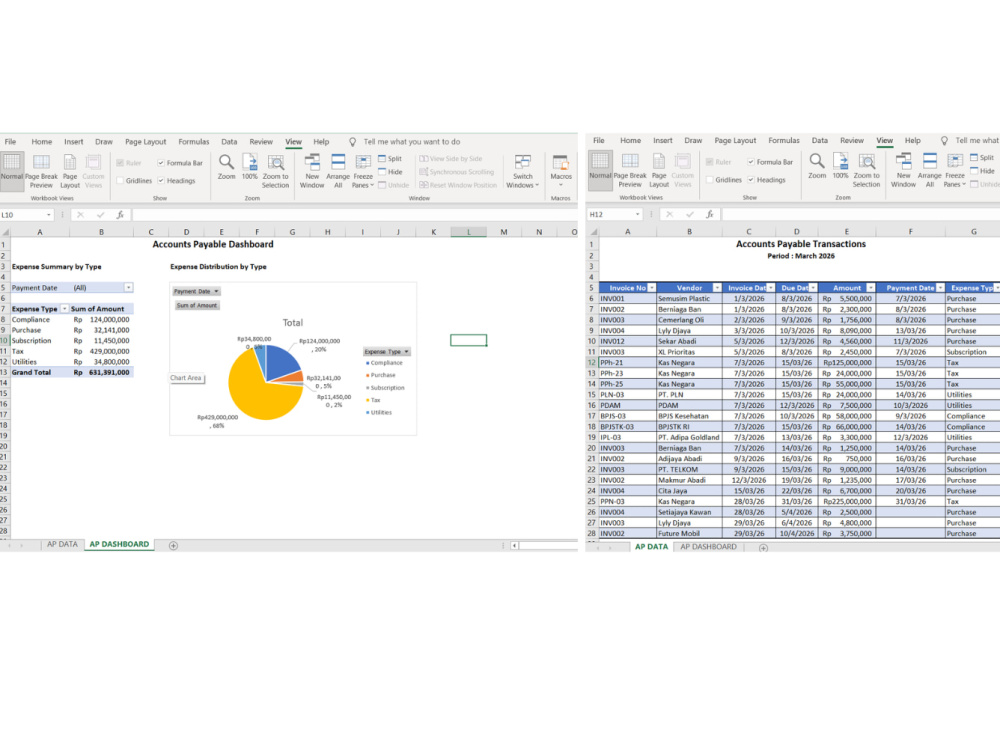Image resolution: width=1000 pixels, height=750 pixels.
Task: Open Payment Date chart field button
Action: click(x=196, y=291)
